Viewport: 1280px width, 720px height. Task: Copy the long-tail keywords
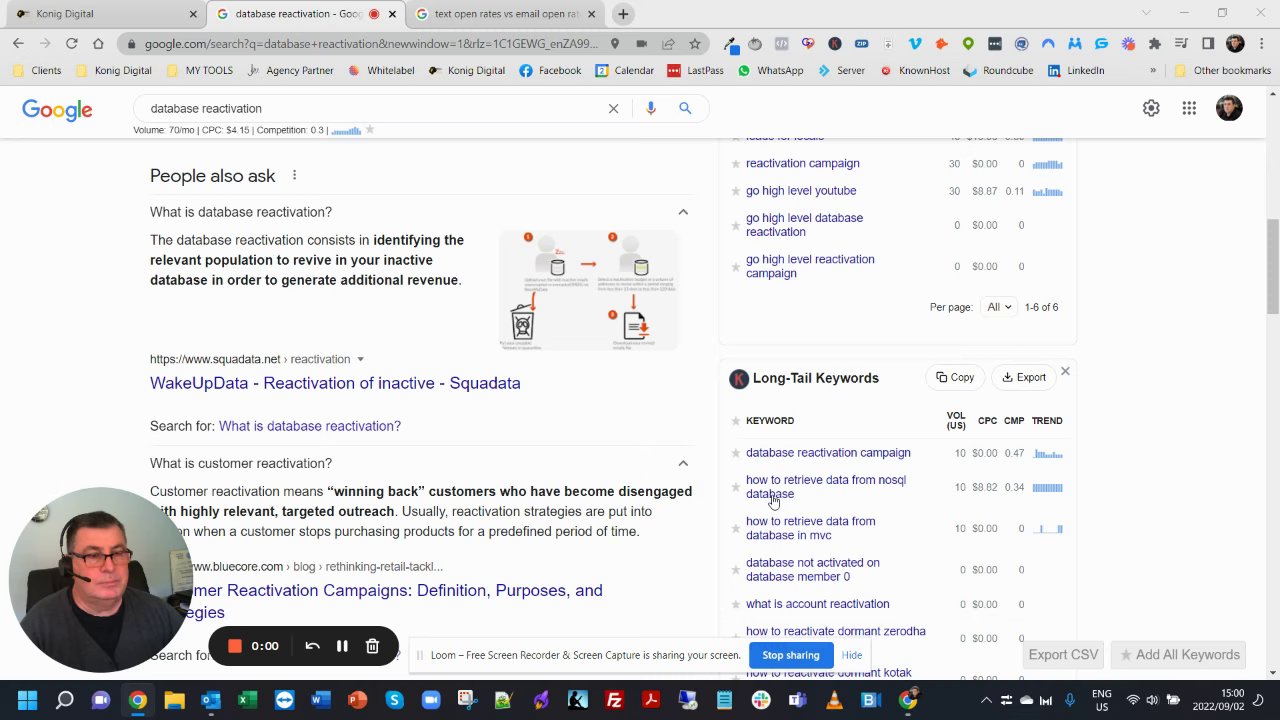point(954,378)
